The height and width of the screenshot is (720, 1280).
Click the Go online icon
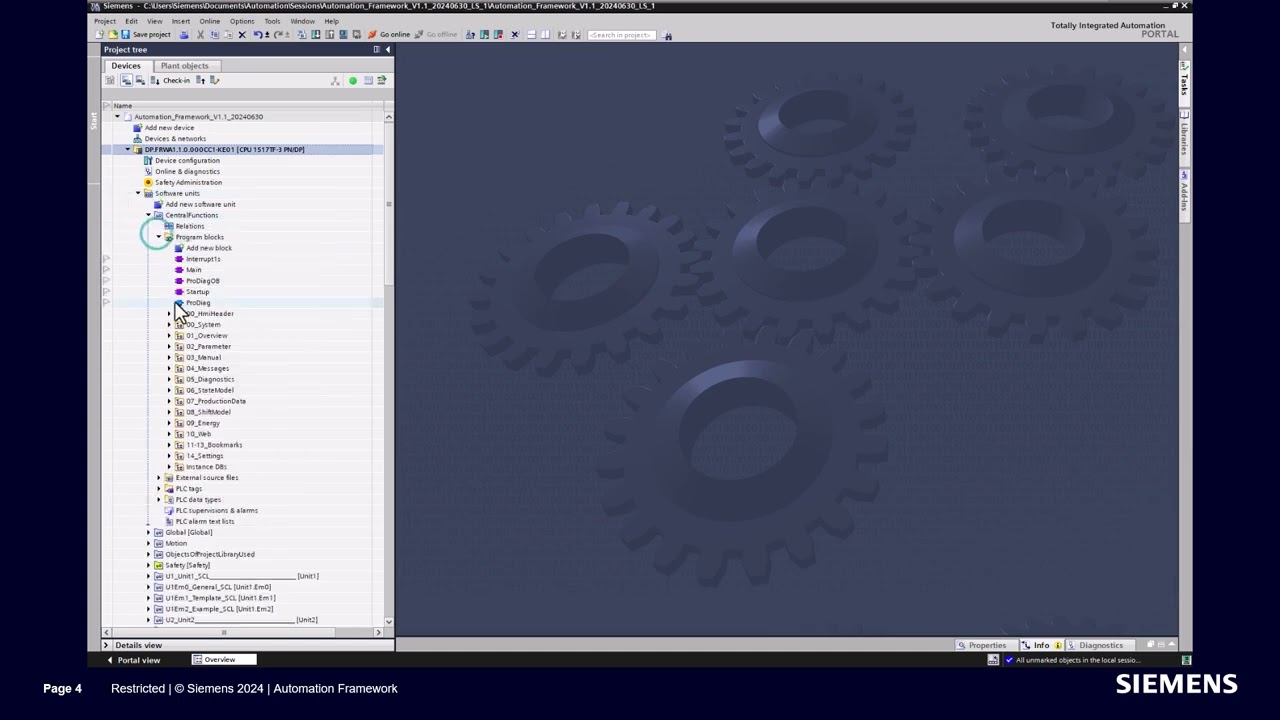click(372, 35)
